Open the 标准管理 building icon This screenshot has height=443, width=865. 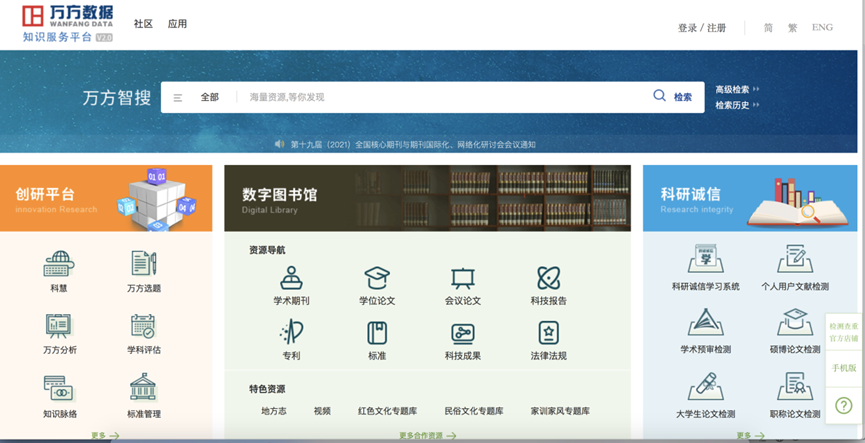[x=143, y=387]
